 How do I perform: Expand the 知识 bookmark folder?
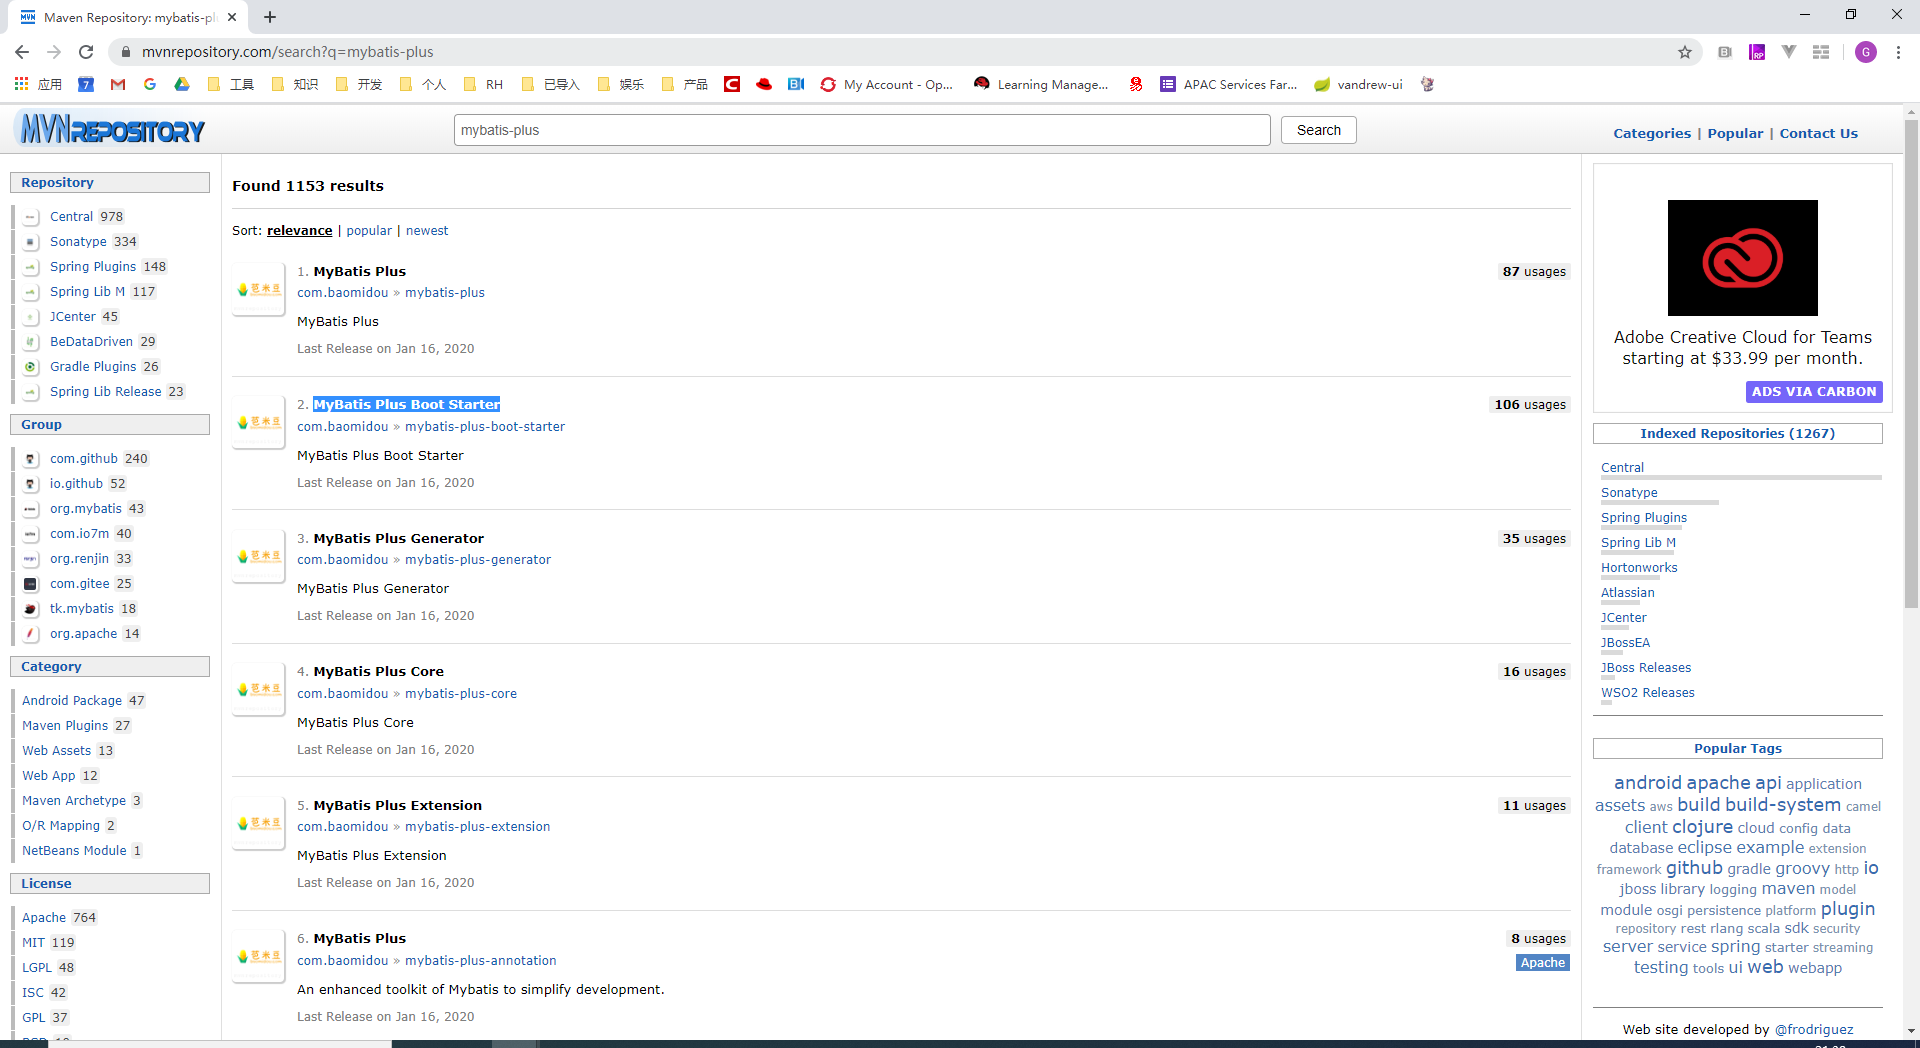click(295, 84)
